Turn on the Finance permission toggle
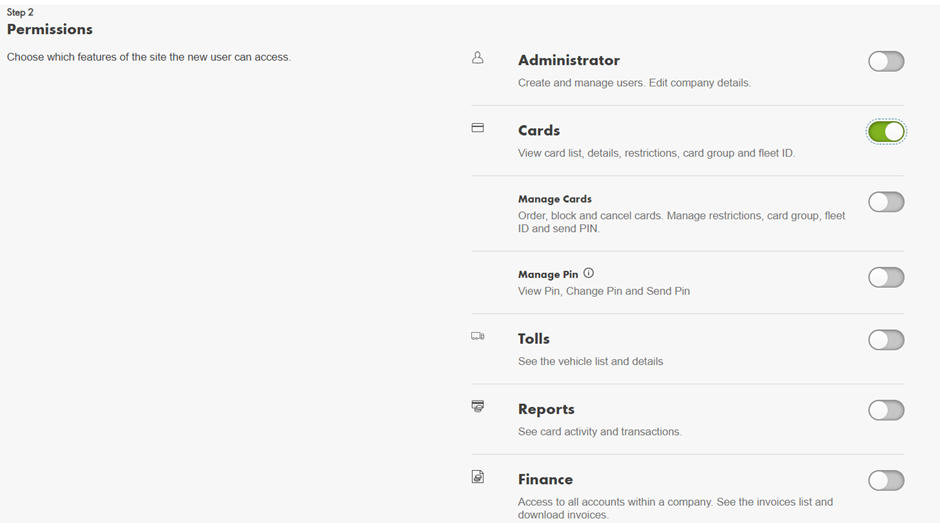Viewport: 940px width, 523px height. point(886,480)
